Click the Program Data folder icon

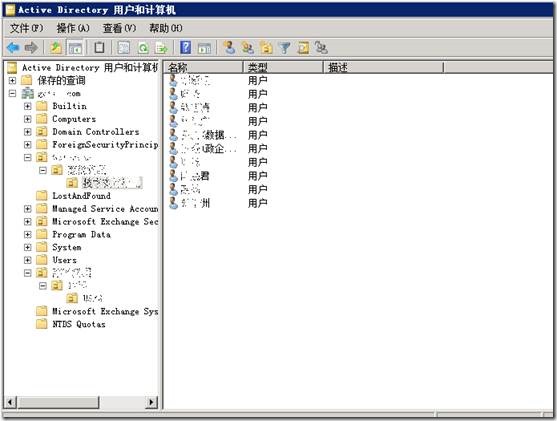pos(42,234)
